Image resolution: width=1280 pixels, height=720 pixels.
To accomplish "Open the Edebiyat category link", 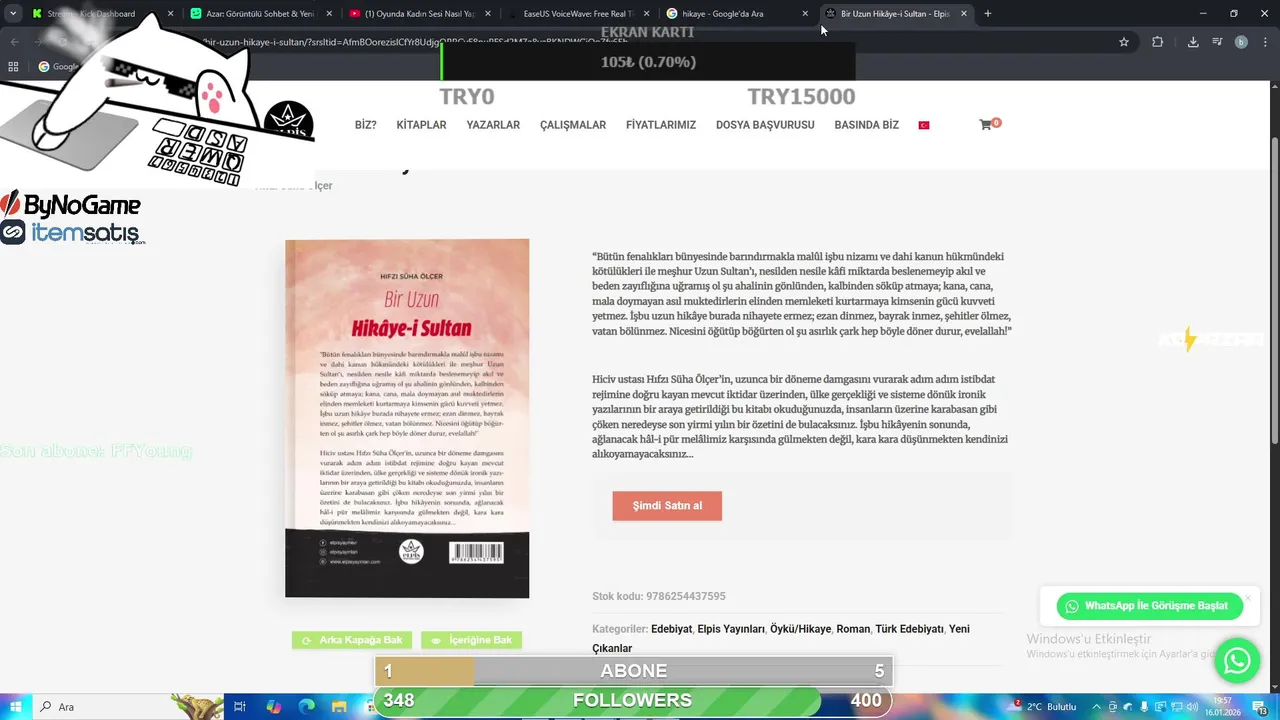I will point(671,629).
